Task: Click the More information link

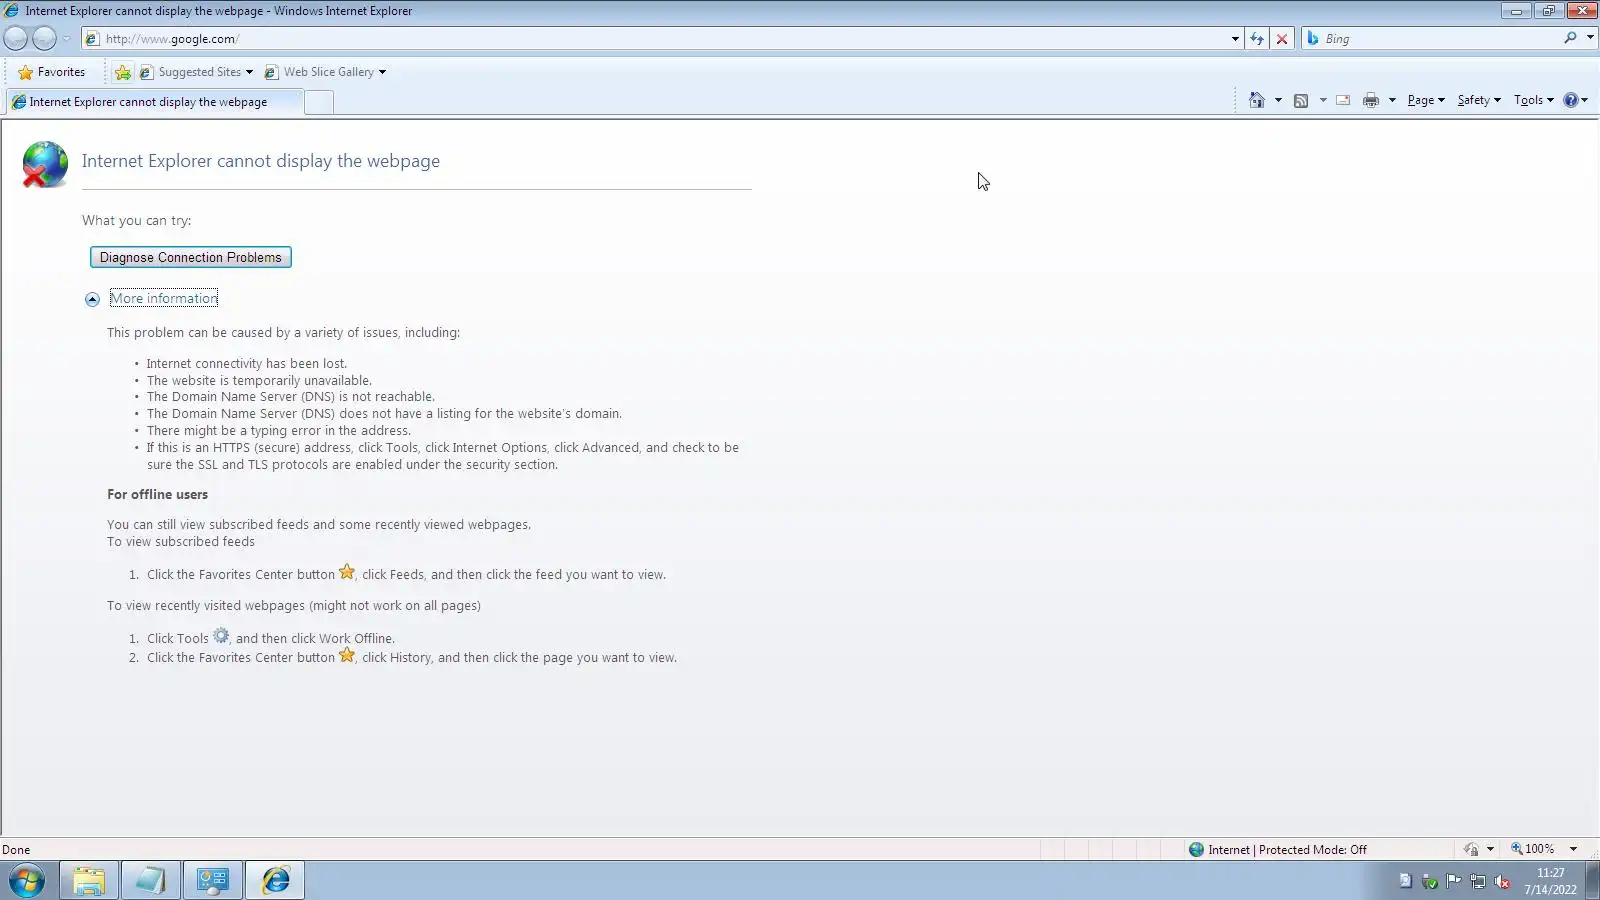Action: click(164, 298)
